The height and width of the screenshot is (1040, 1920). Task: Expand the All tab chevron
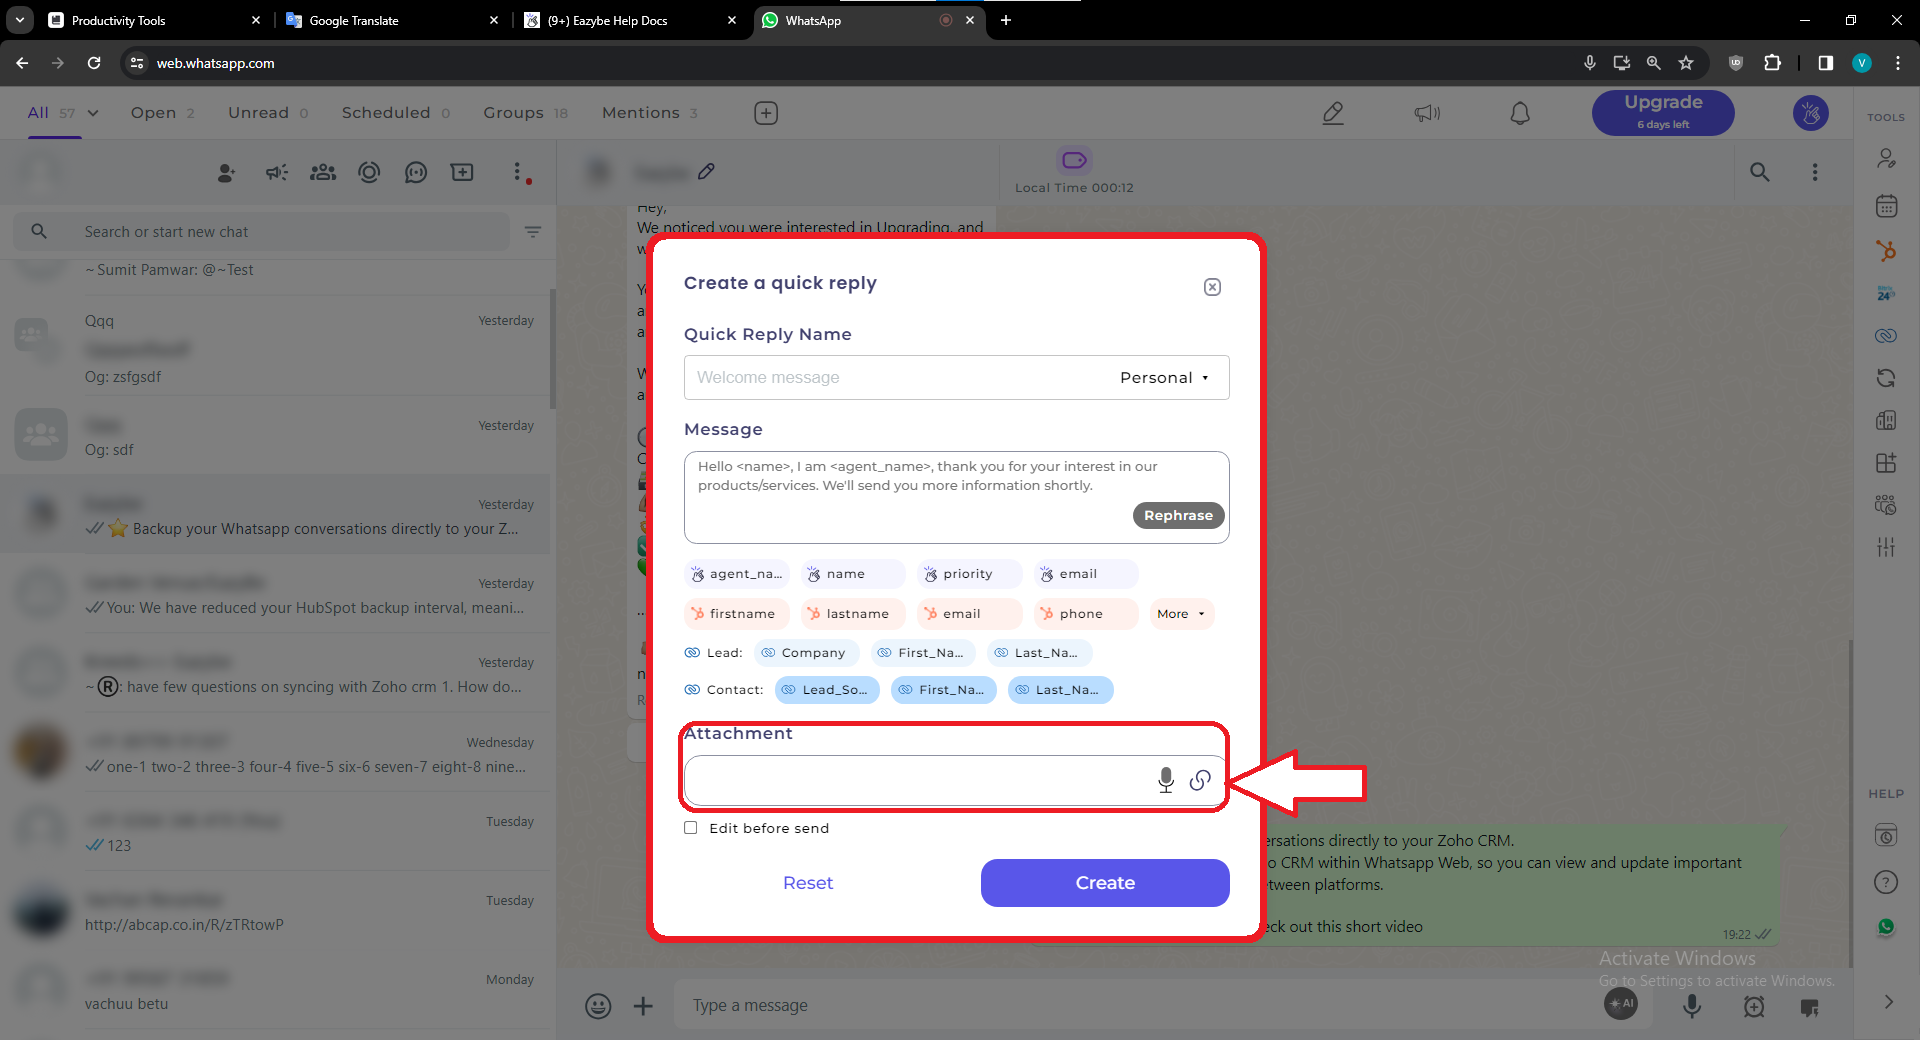point(93,113)
